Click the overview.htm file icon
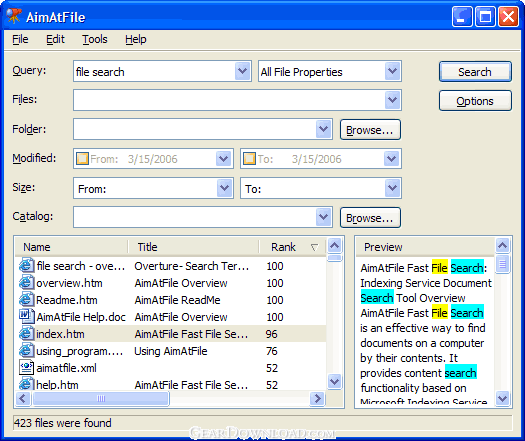 click(26, 283)
